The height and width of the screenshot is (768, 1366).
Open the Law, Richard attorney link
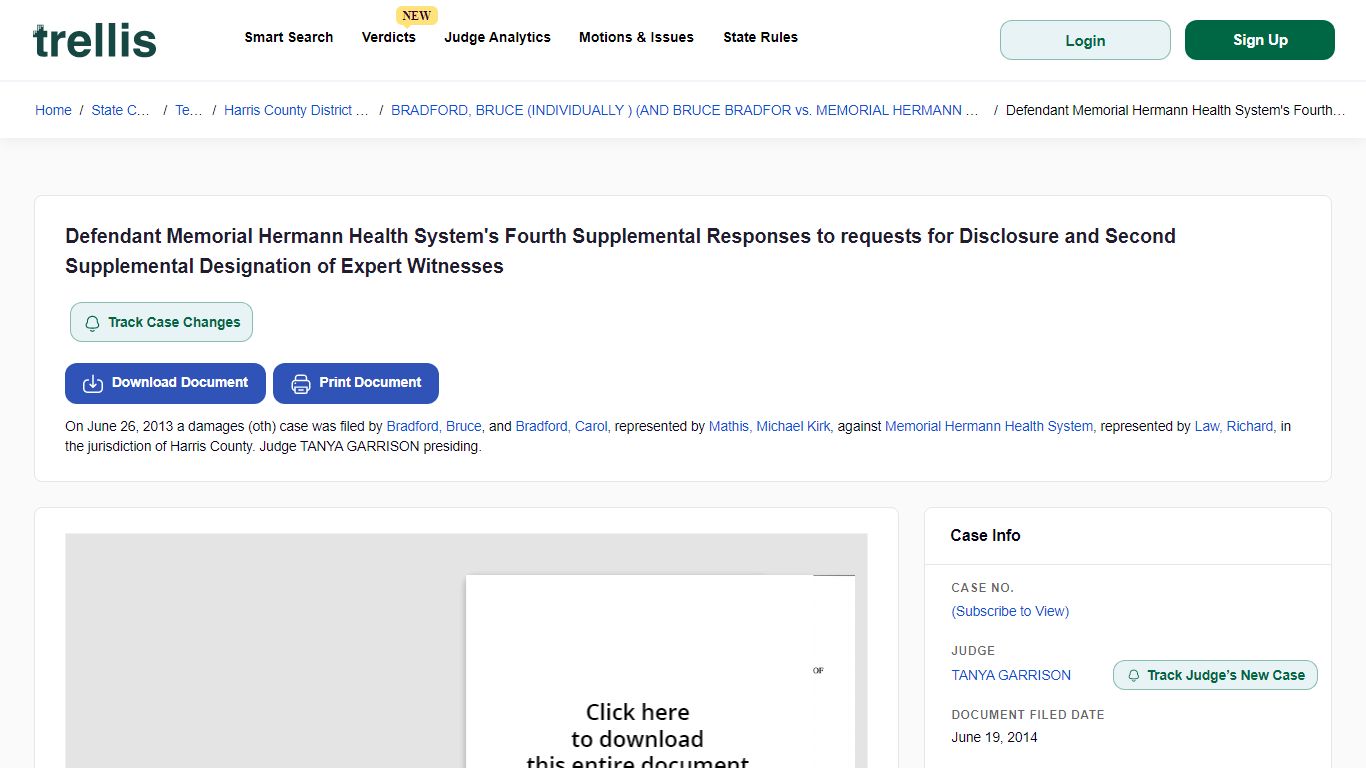coord(1234,426)
